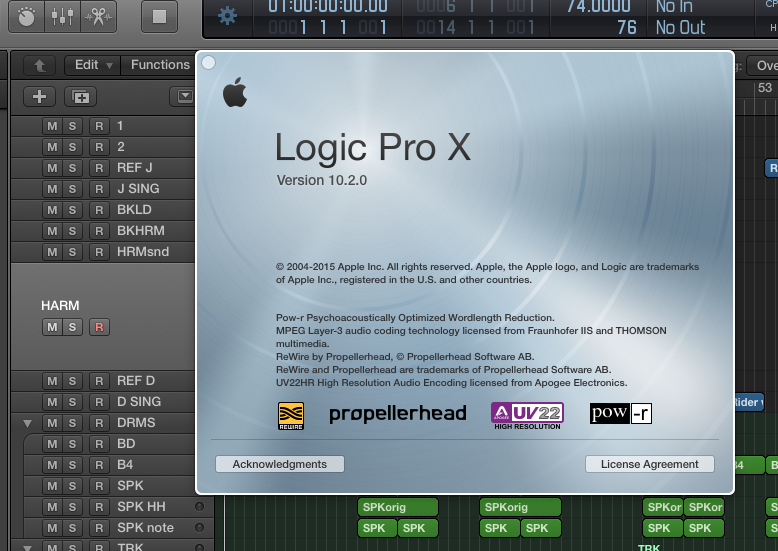
Task: Open the Functions menu
Action: click(x=160, y=65)
